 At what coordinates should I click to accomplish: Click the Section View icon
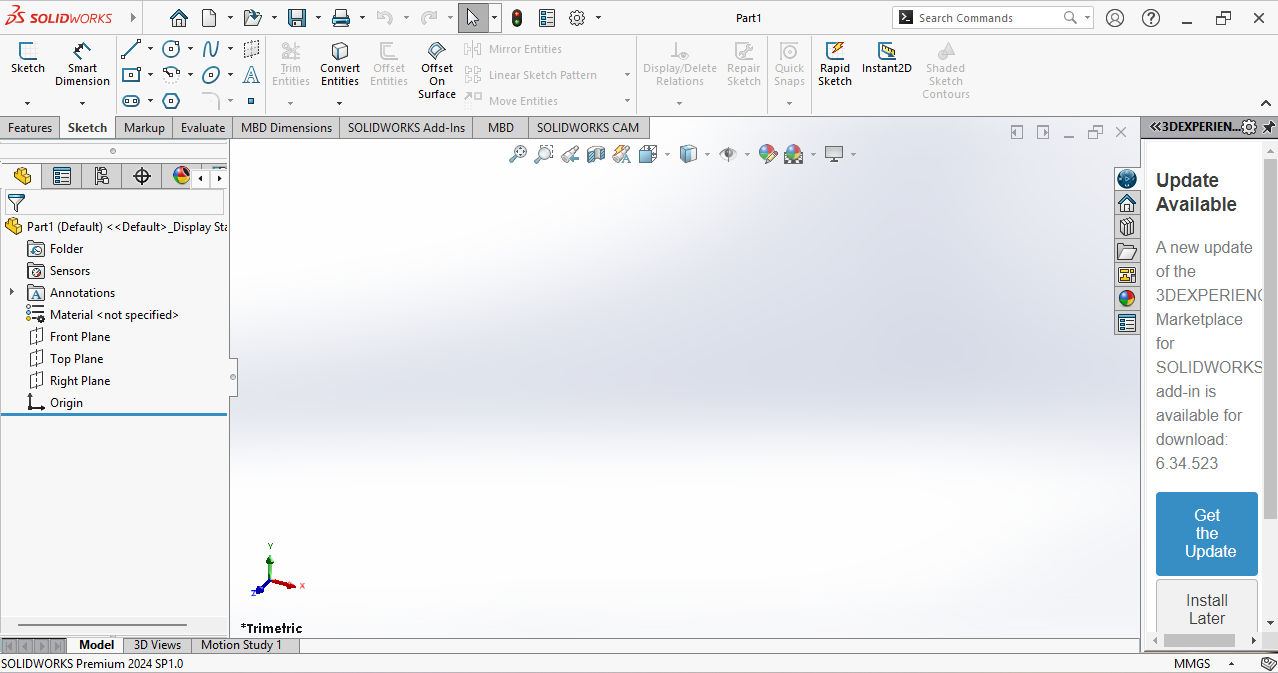596,154
